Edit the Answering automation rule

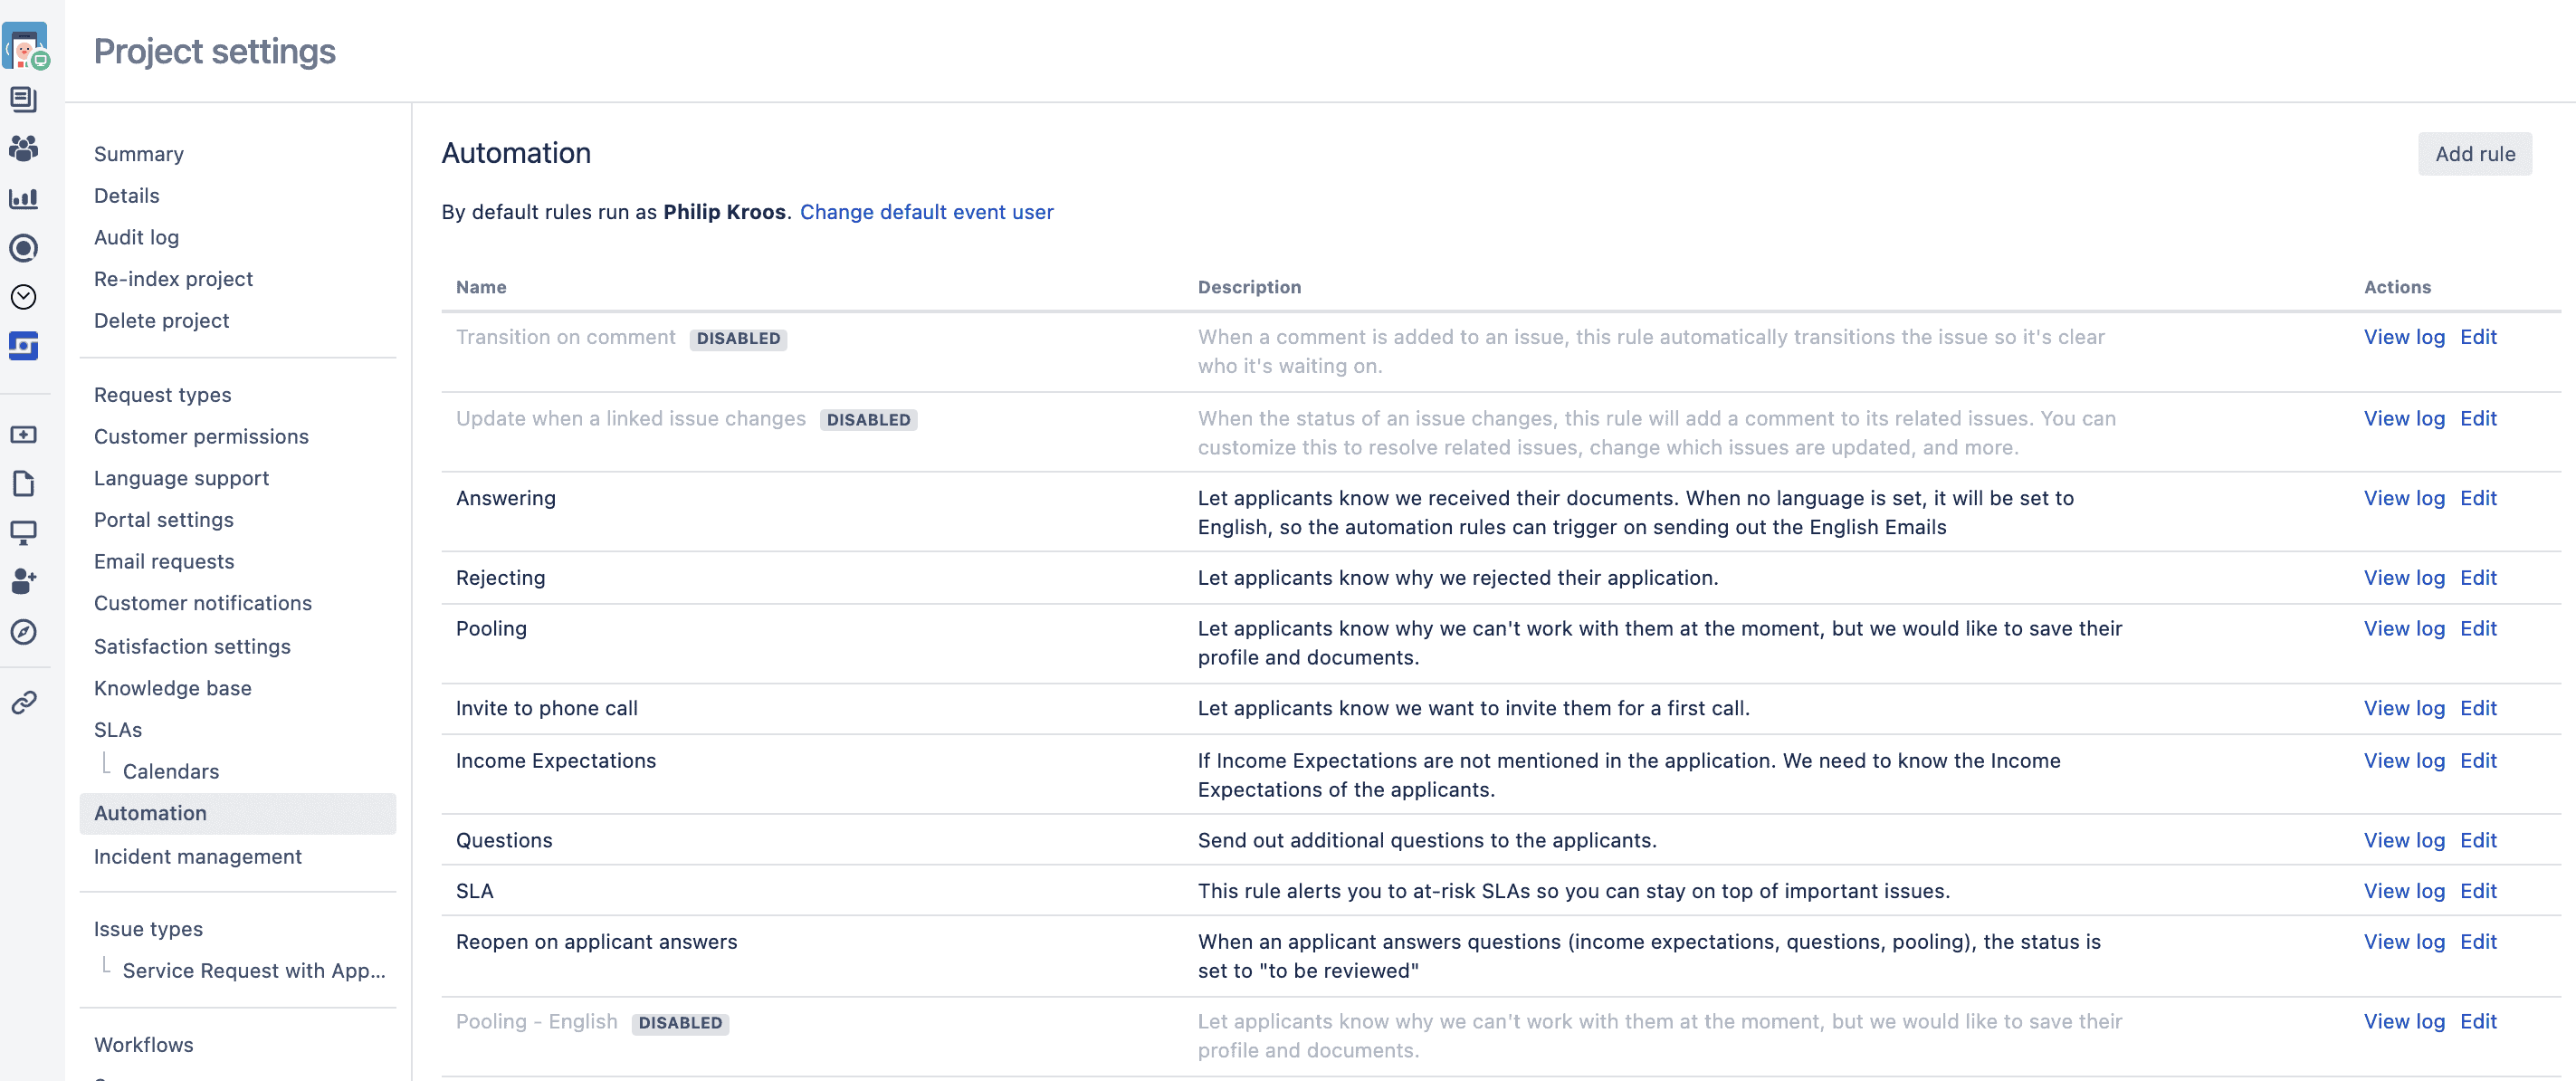[x=2478, y=498]
